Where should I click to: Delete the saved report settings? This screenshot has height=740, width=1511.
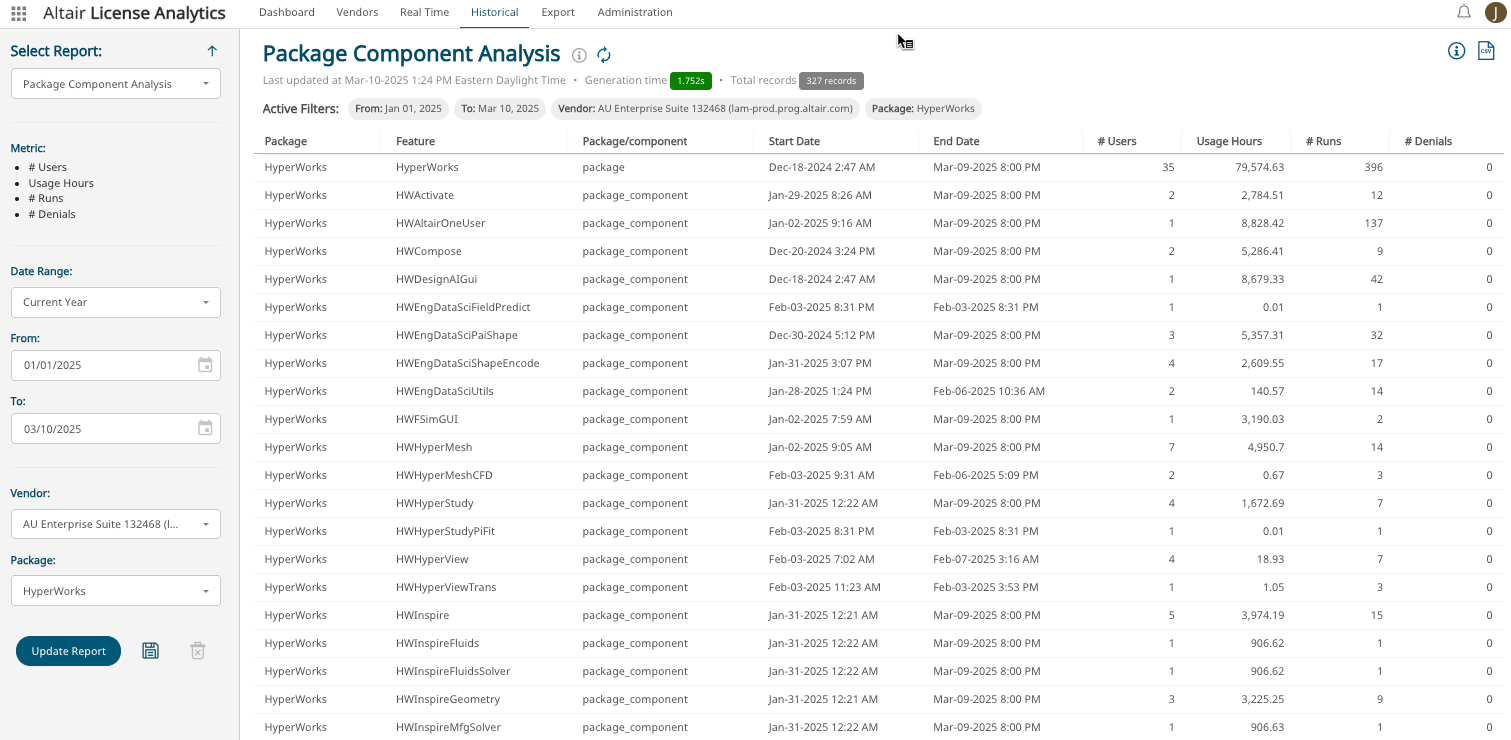pos(198,651)
